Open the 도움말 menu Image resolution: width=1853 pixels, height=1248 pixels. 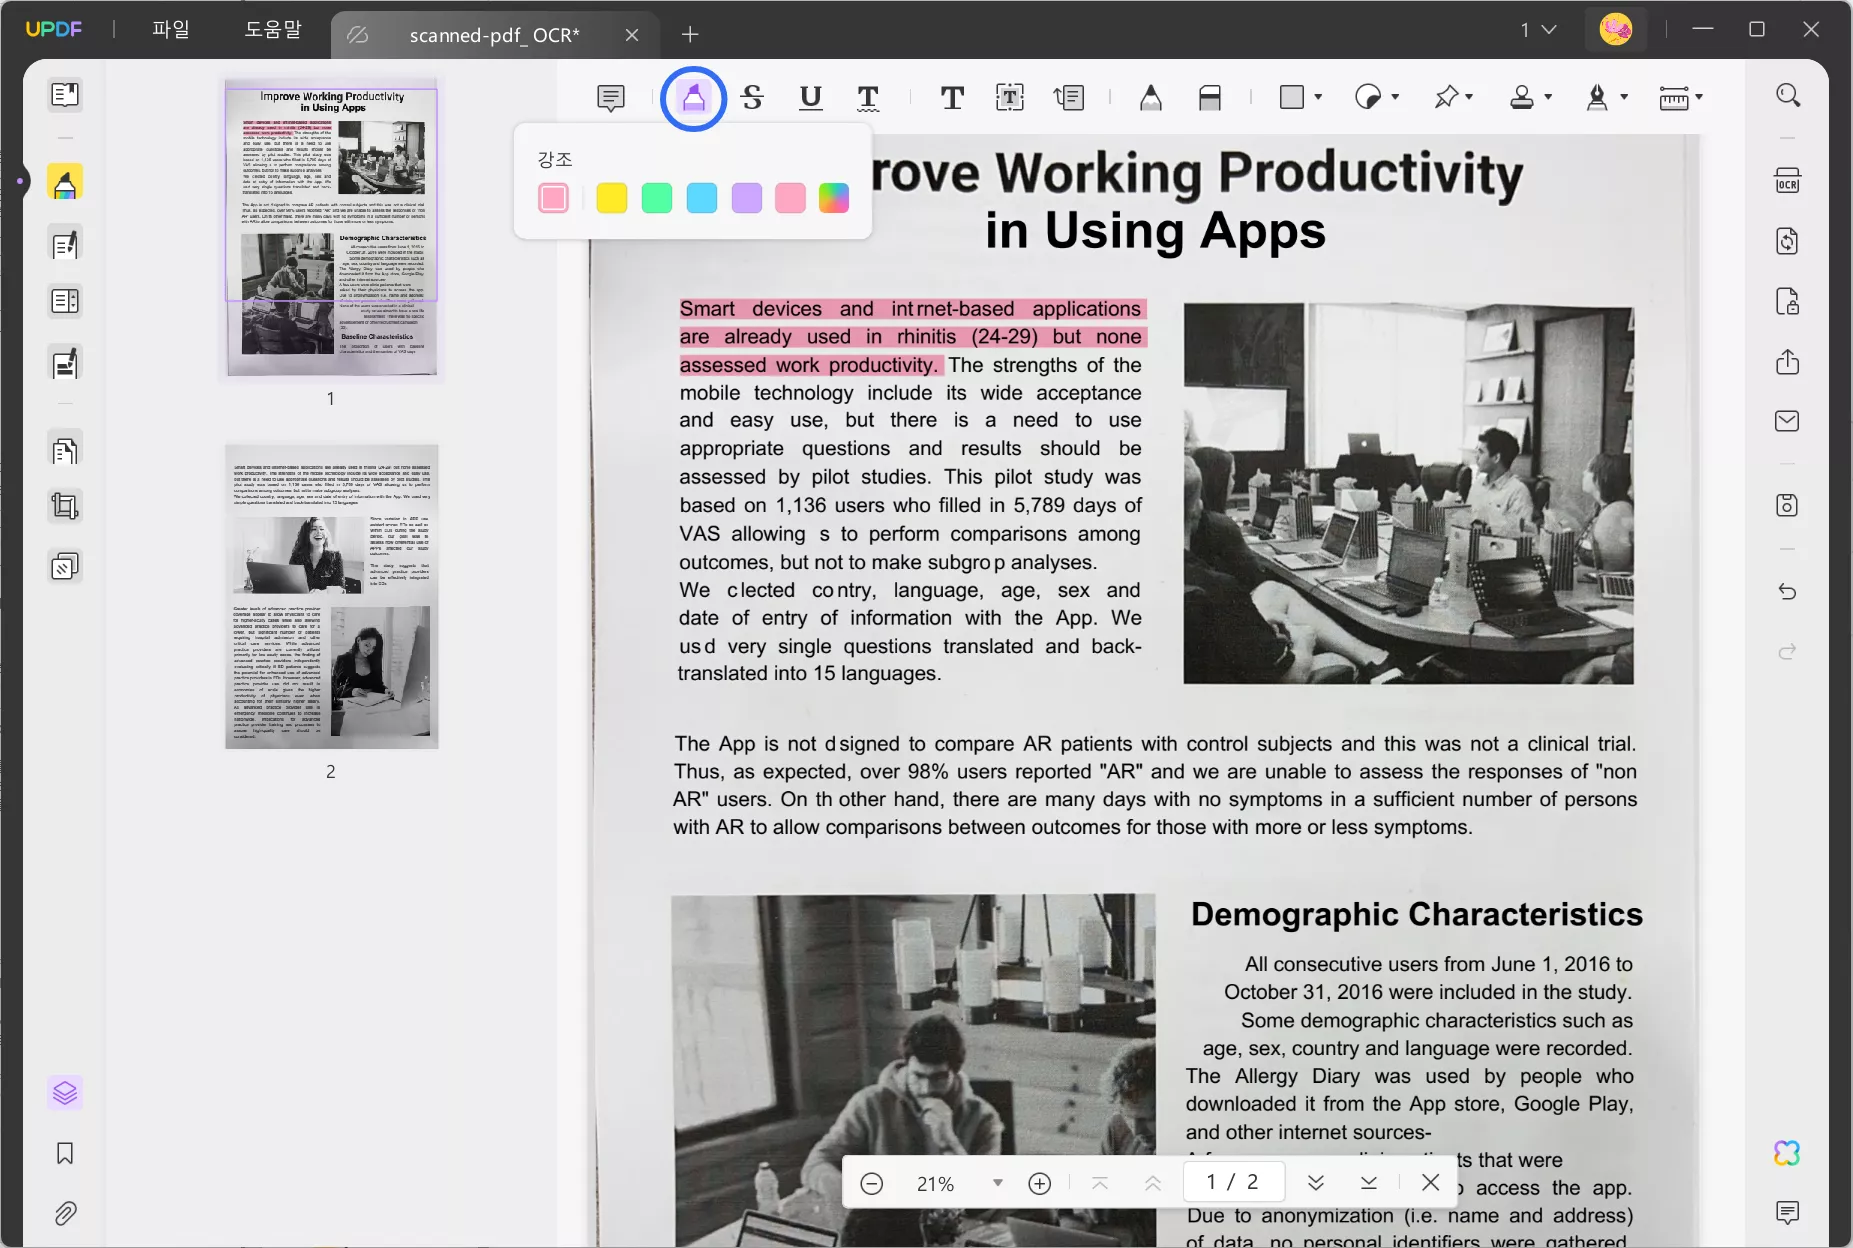tap(273, 29)
